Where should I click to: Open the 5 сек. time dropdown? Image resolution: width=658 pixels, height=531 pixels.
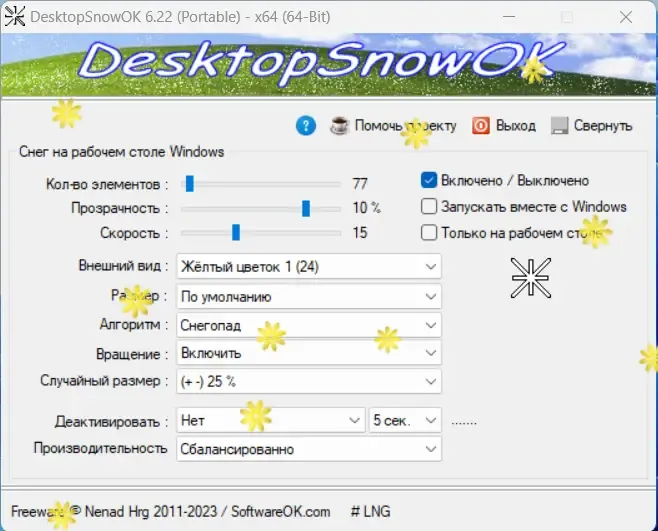[405, 420]
